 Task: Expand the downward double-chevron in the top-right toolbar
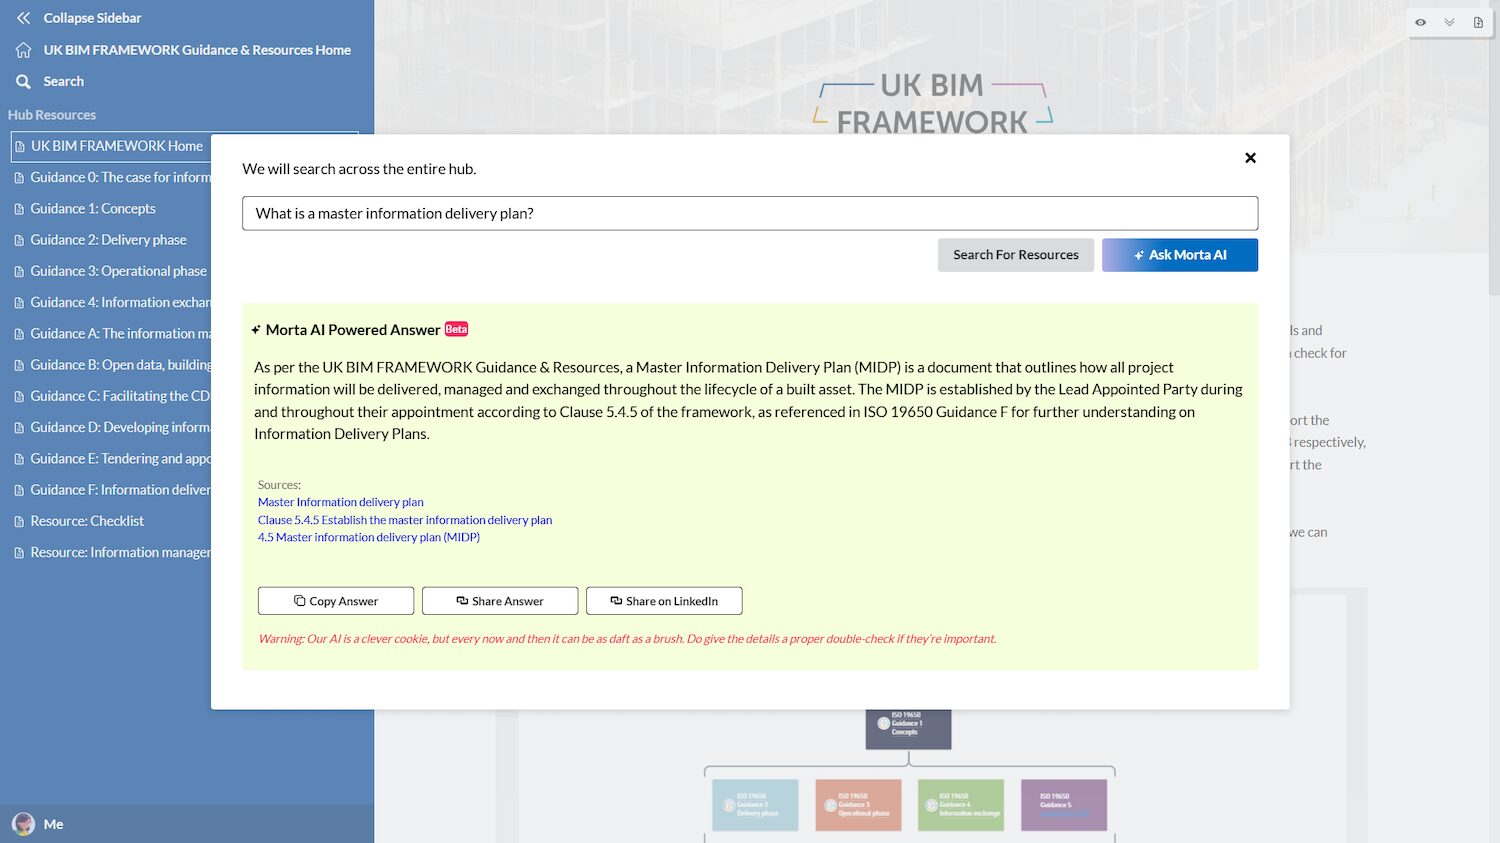pos(1448,22)
